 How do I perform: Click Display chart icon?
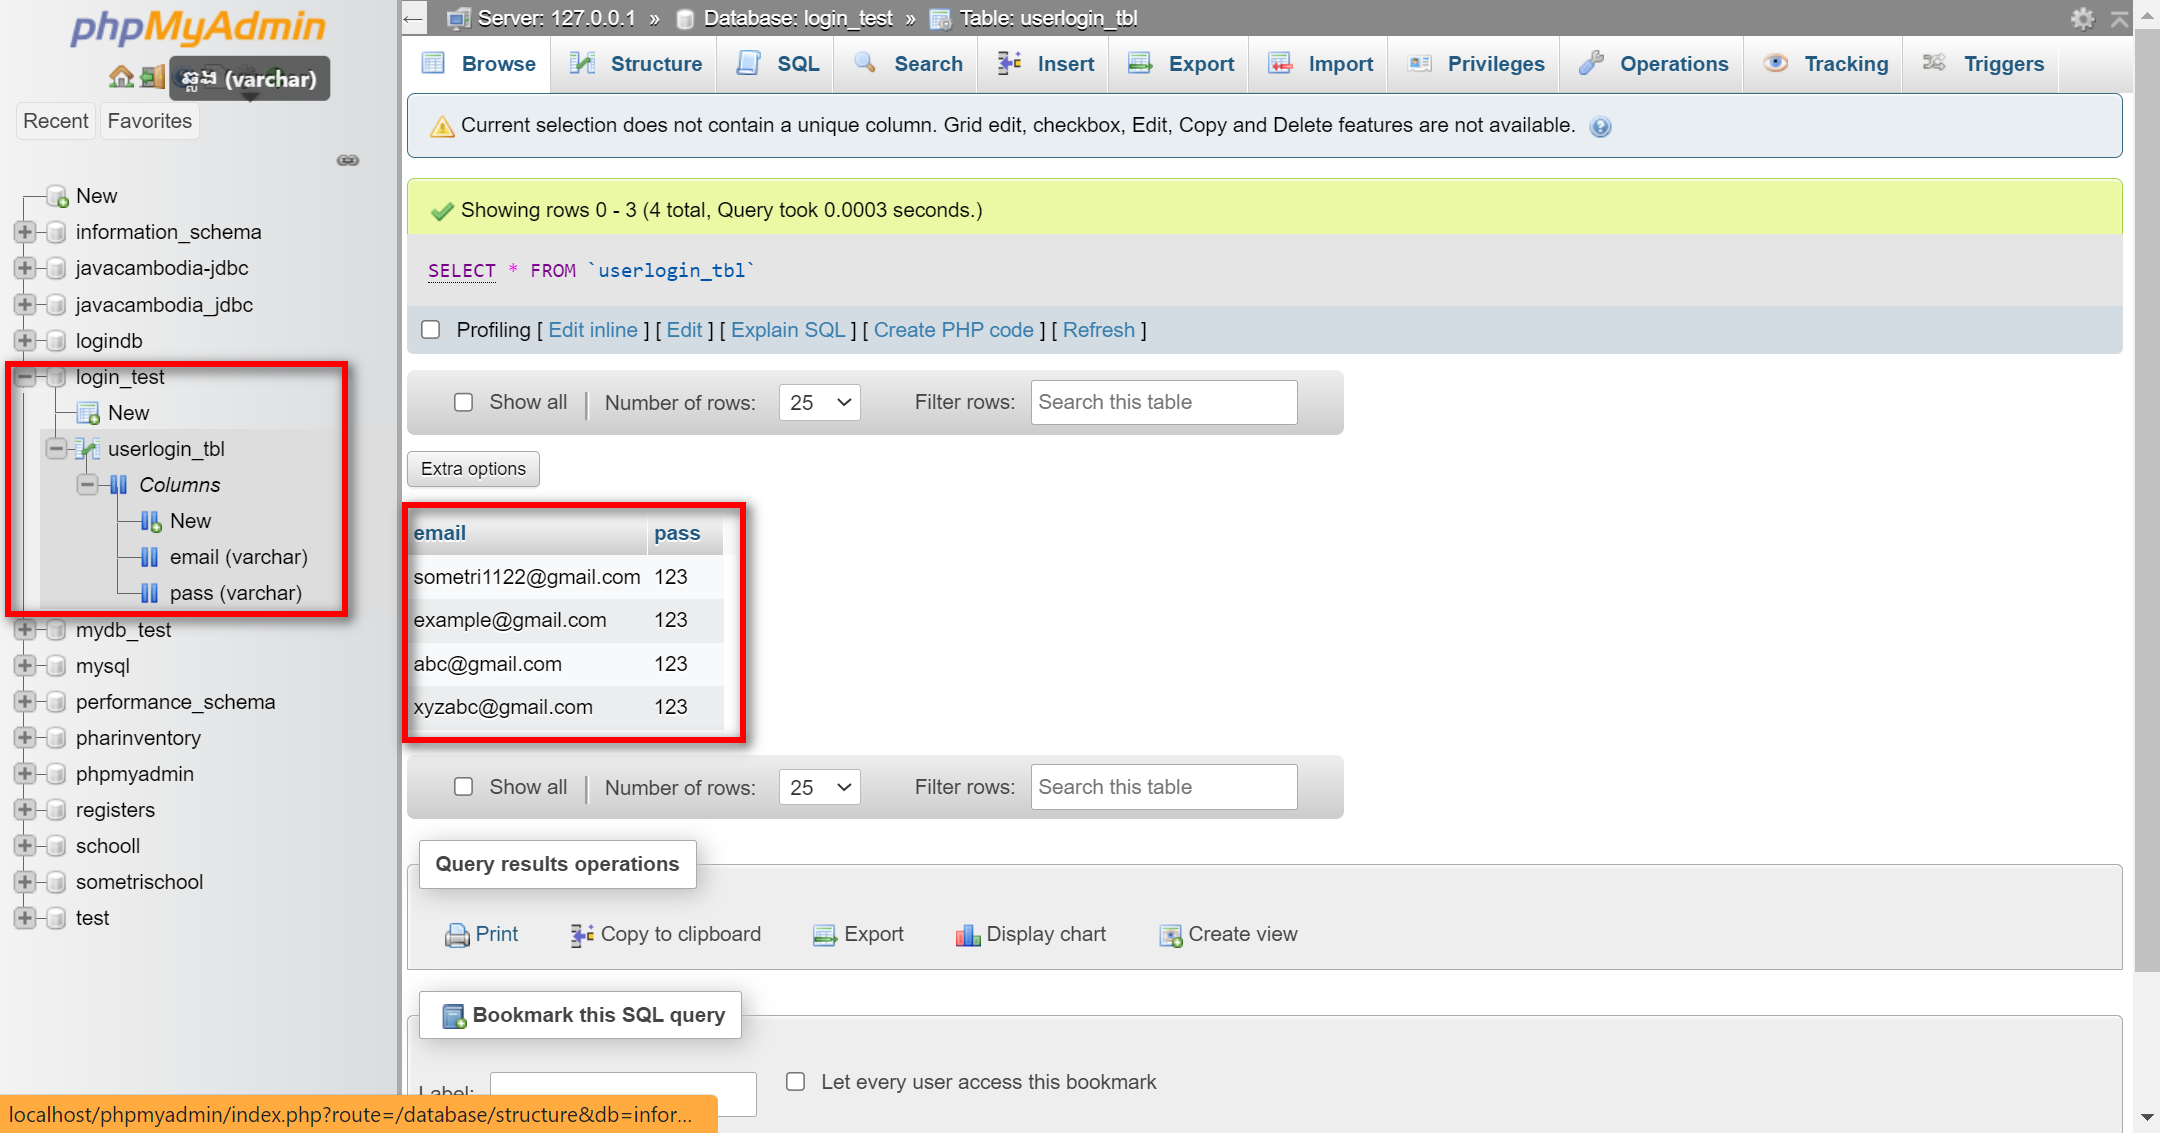click(x=967, y=935)
